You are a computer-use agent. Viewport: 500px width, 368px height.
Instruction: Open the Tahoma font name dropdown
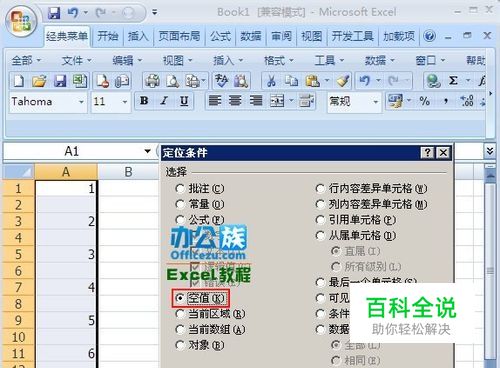click(81, 102)
